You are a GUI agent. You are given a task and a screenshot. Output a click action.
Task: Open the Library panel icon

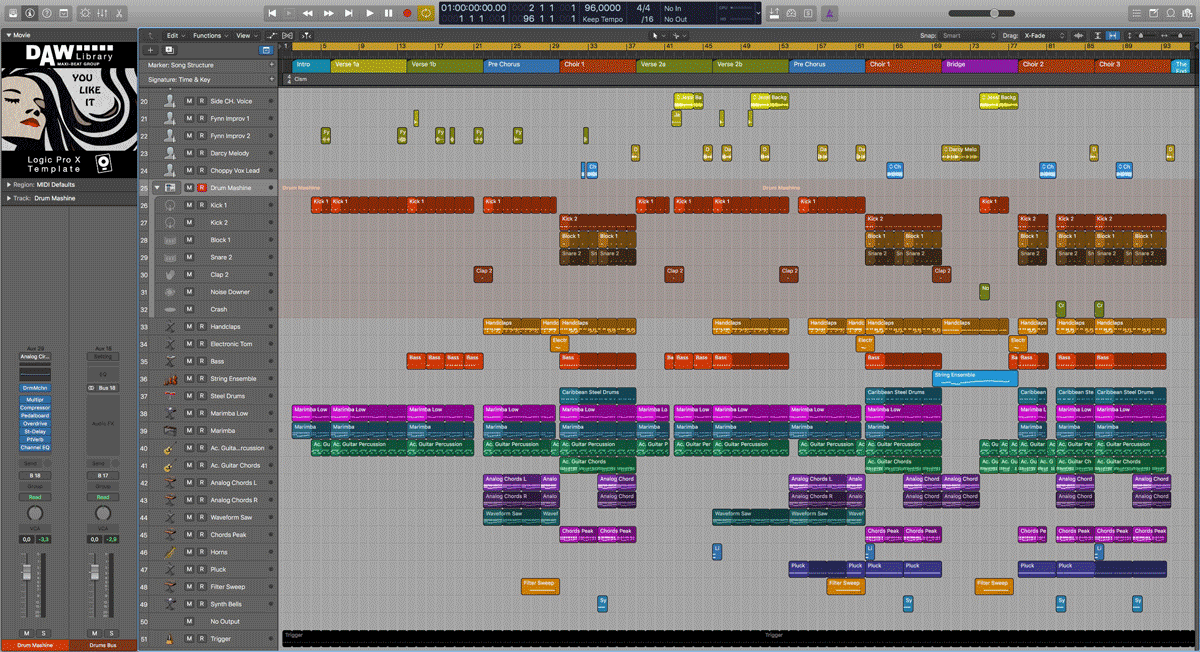coord(12,13)
